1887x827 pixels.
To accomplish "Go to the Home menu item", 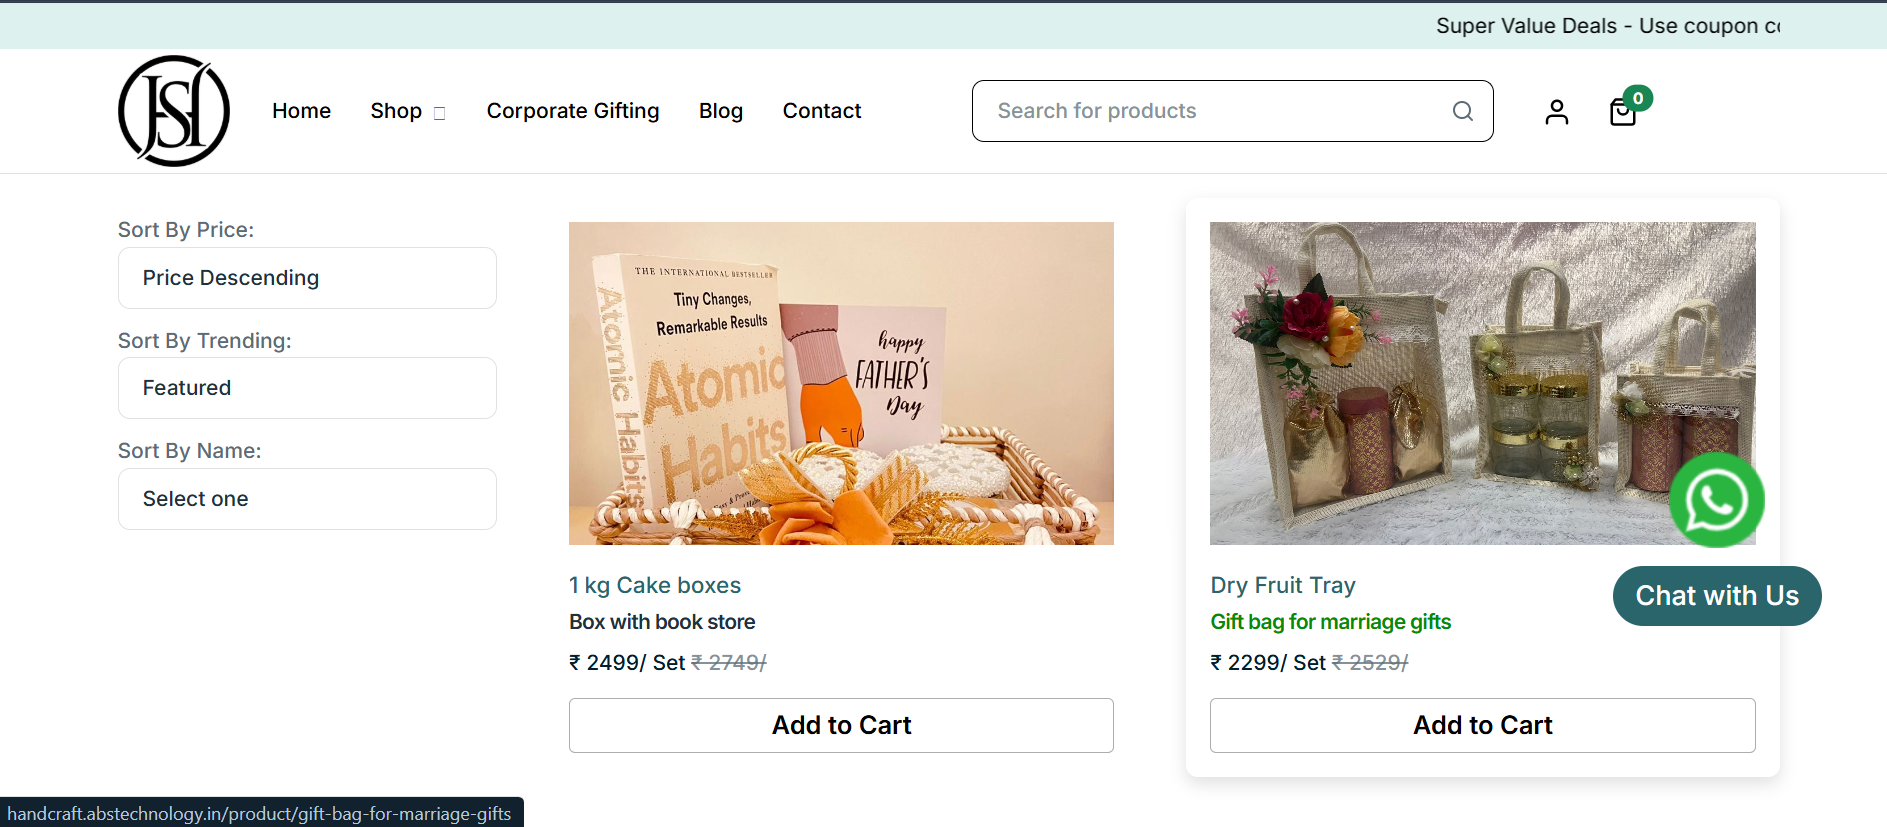I will 301,111.
